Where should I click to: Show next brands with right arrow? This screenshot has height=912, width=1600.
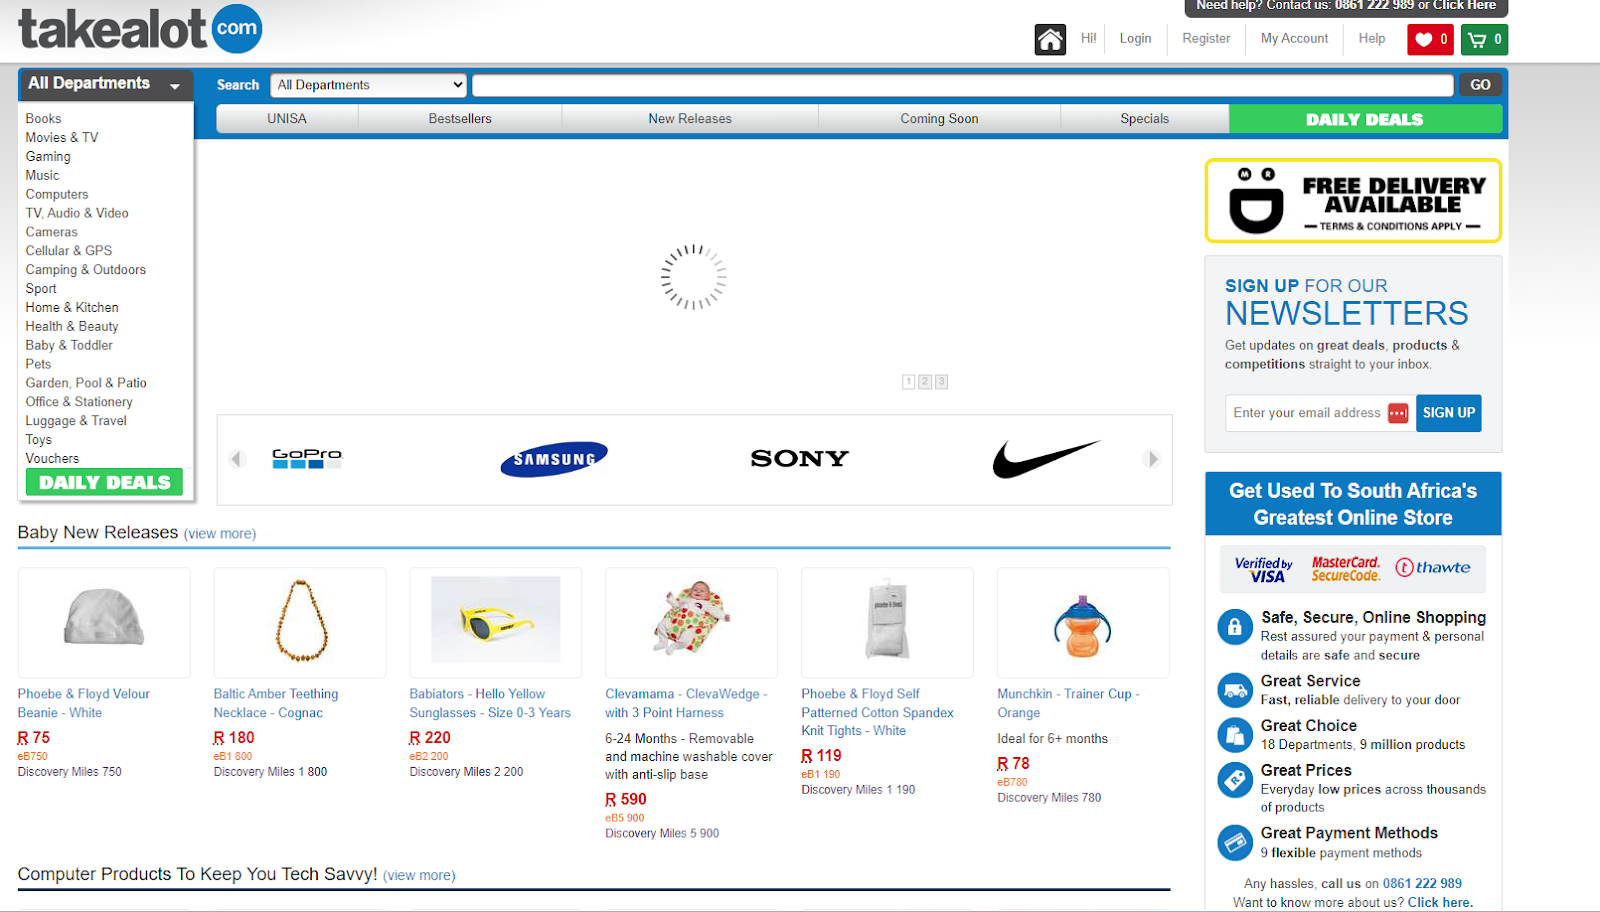(x=1152, y=459)
